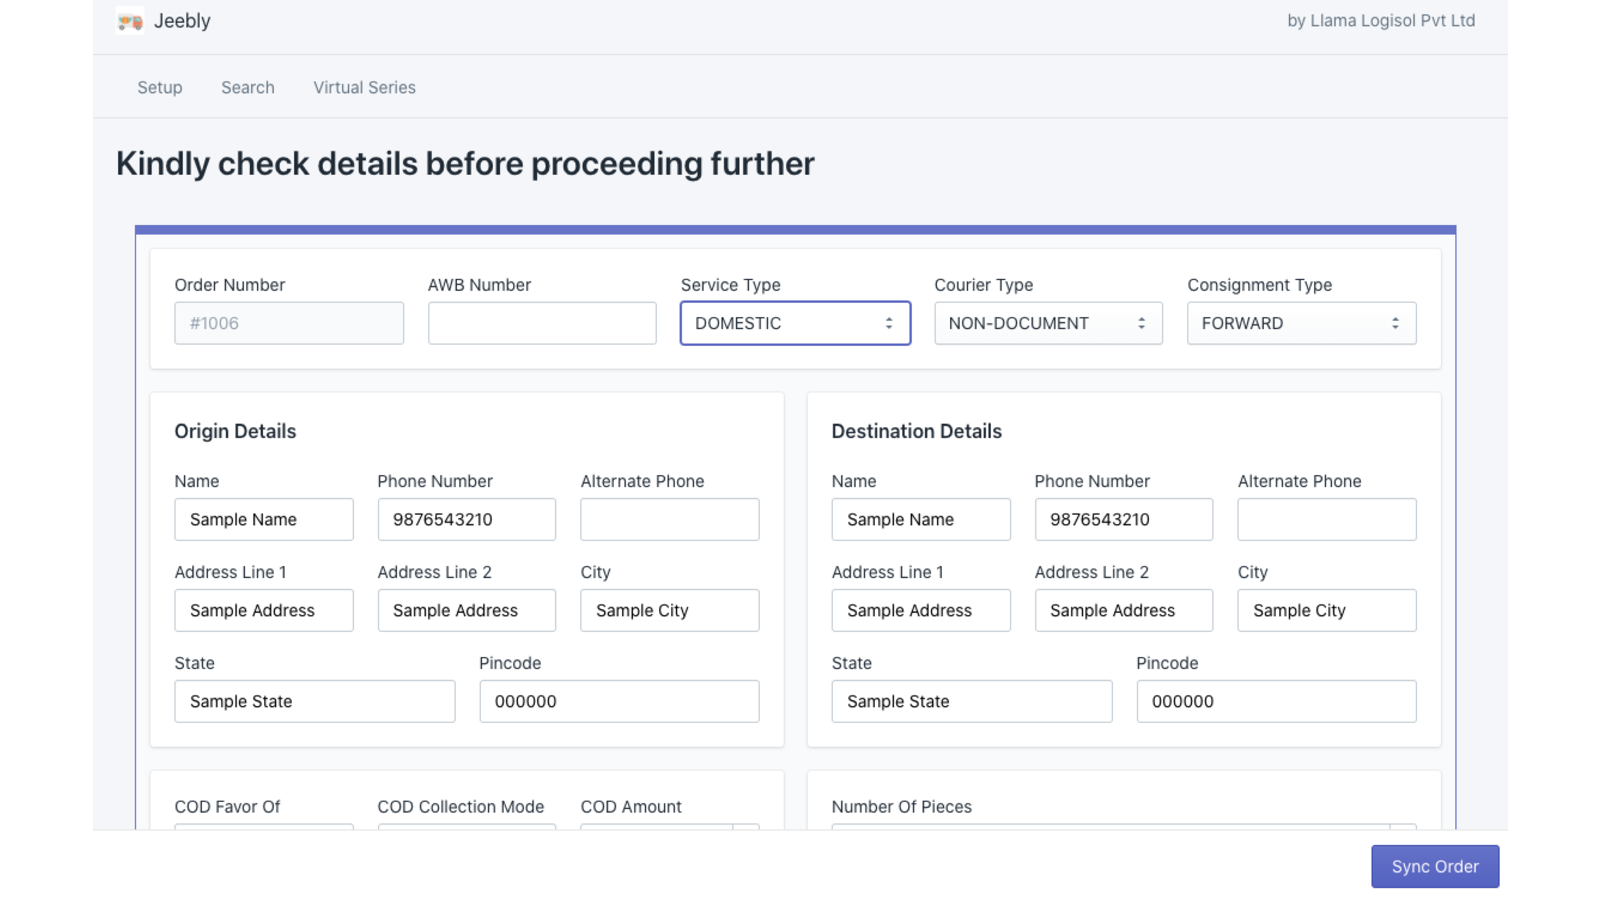Click the Jeebly logo icon

click(129, 20)
